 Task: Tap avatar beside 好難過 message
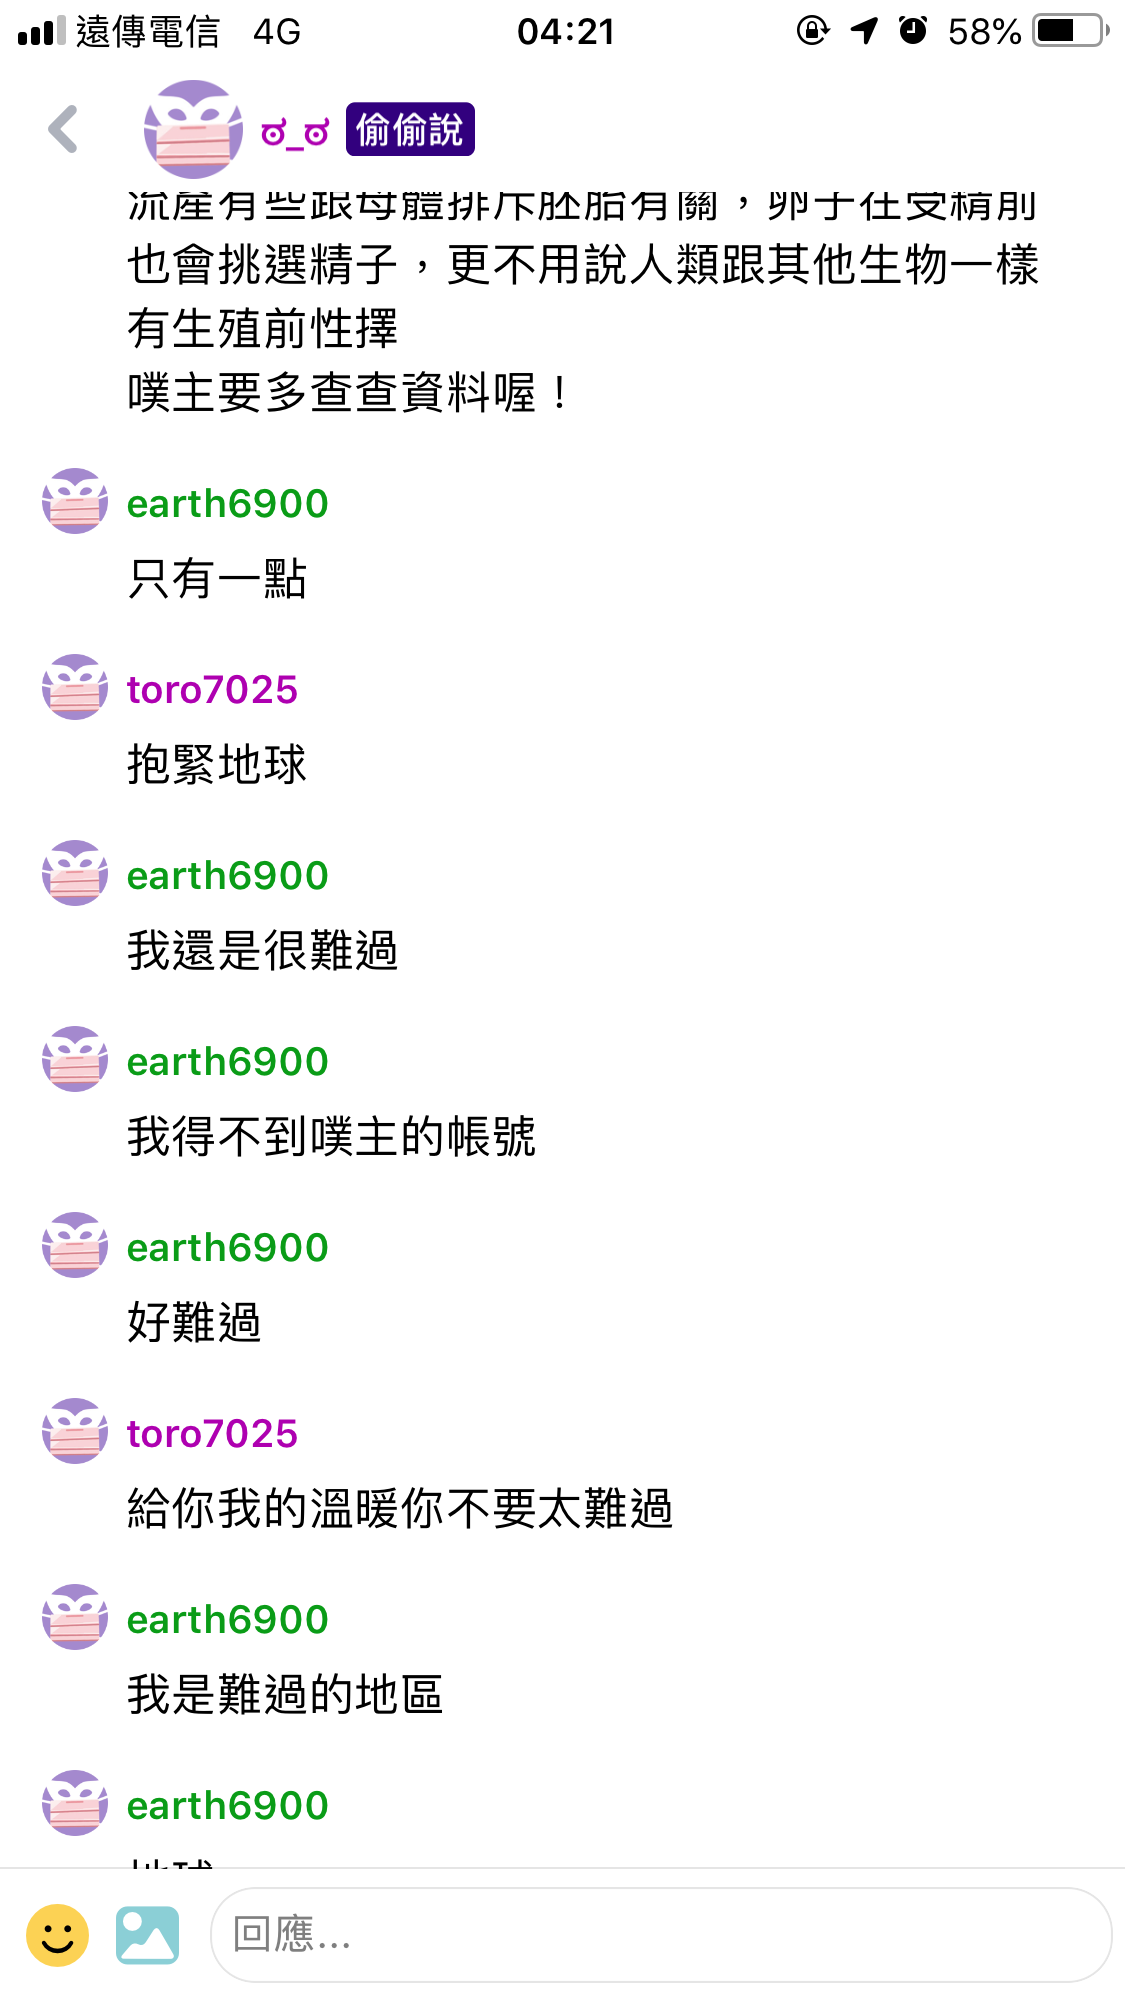75,1245
